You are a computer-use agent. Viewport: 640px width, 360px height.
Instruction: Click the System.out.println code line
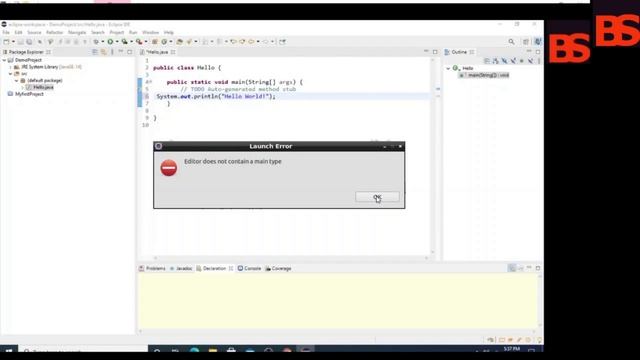[216, 96]
